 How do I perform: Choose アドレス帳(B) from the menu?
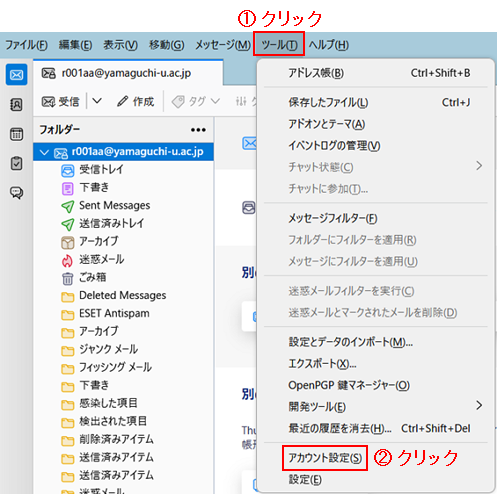[375, 73]
